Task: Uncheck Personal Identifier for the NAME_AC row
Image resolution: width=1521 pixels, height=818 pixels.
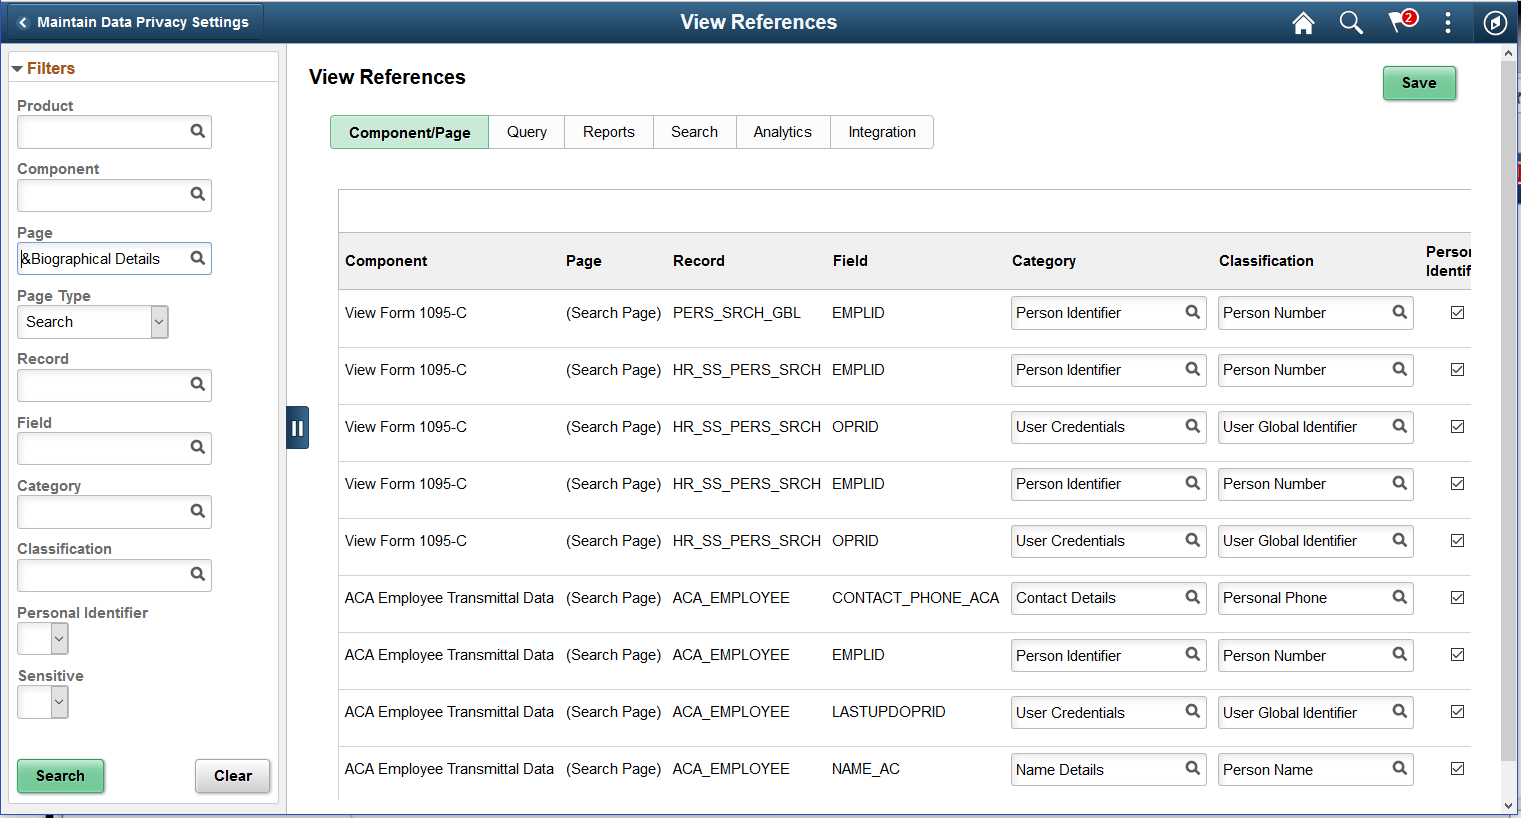Action: pyautogui.click(x=1457, y=768)
